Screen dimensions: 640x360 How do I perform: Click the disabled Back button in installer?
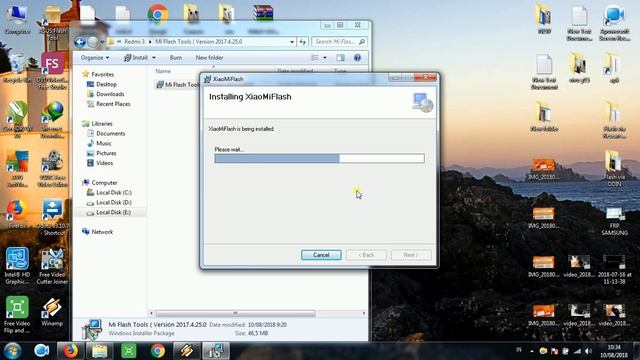point(366,255)
